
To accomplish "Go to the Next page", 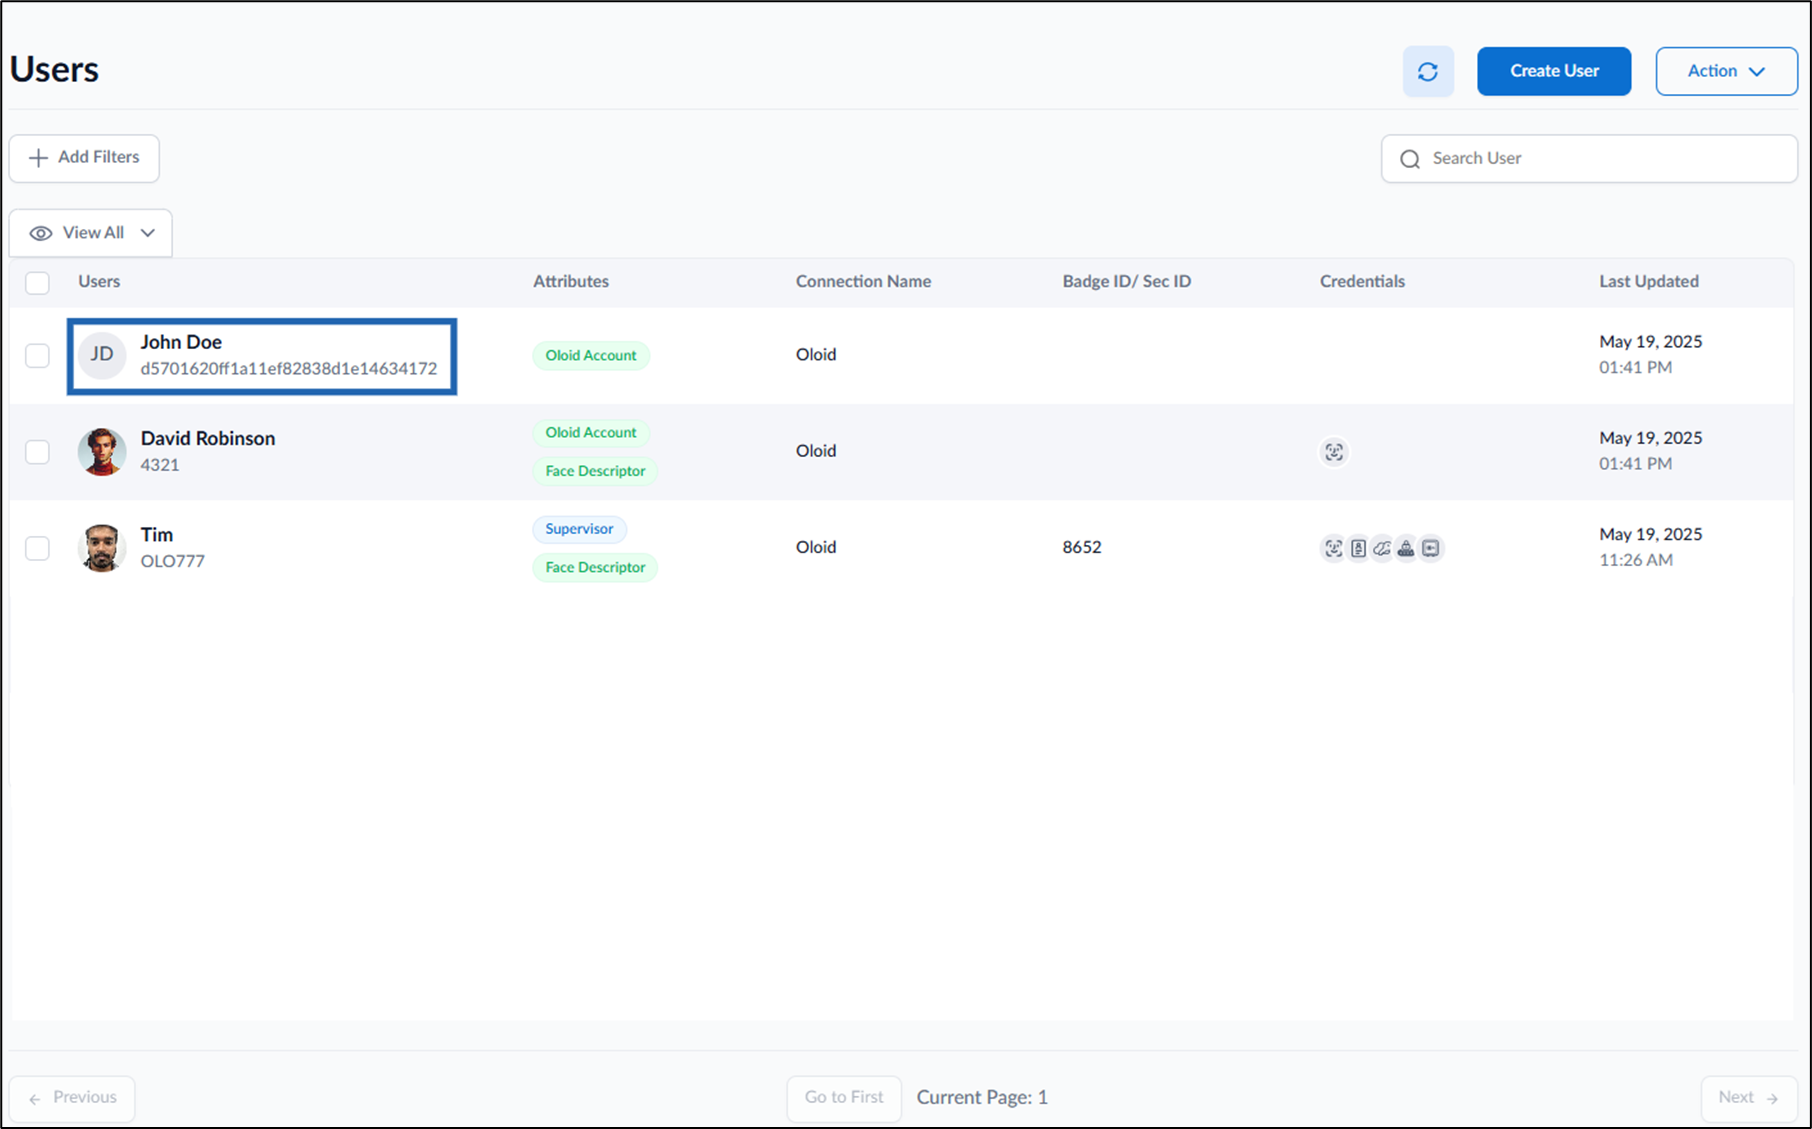I will (x=1748, y=1098).
